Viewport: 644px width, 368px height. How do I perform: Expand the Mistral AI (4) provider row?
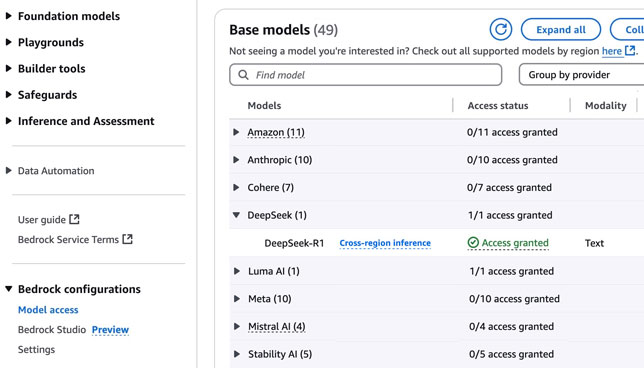click(237, 327)
